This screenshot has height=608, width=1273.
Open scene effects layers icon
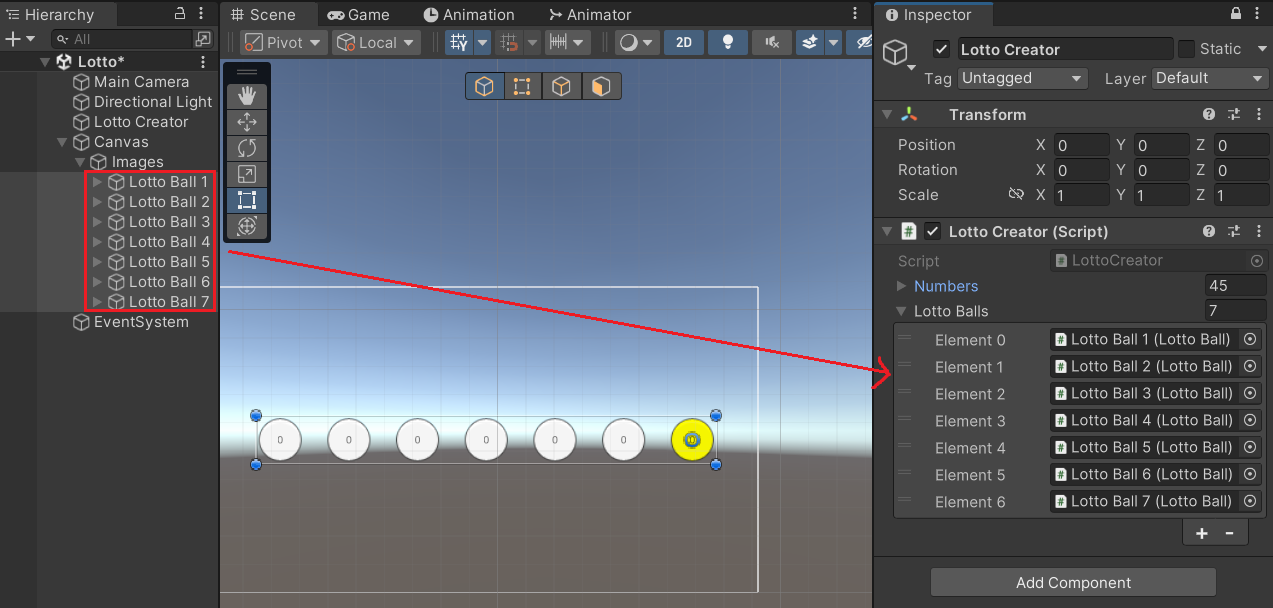pos(809,43)
